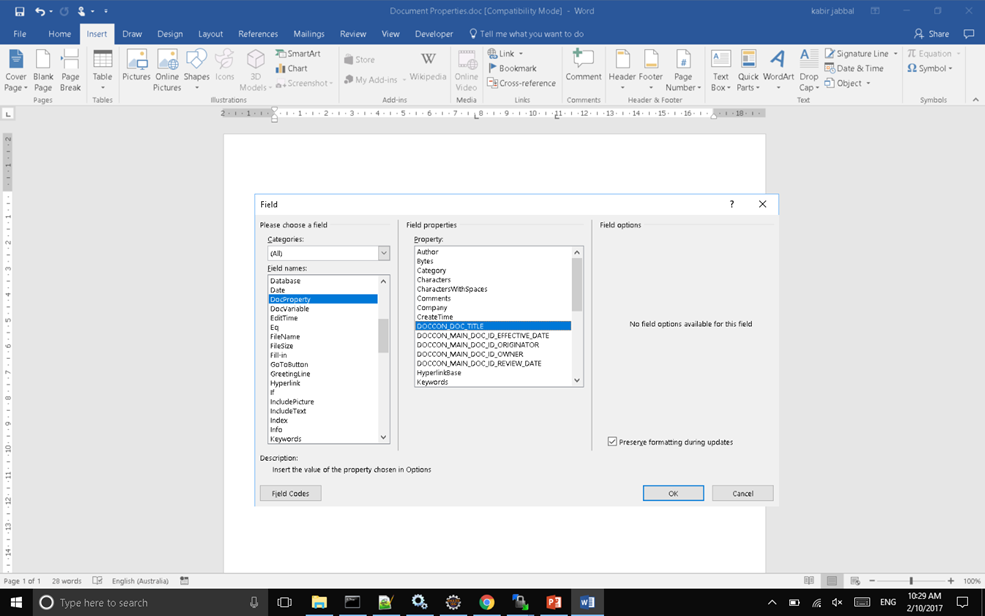Insert a SmartArt graphic
Viewport: 985px width, 616px height.
coord(298,53)
